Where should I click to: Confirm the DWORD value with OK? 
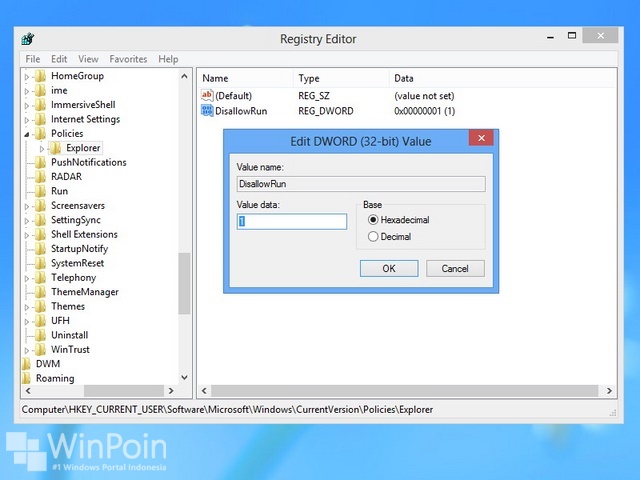[x=389, y=268]
